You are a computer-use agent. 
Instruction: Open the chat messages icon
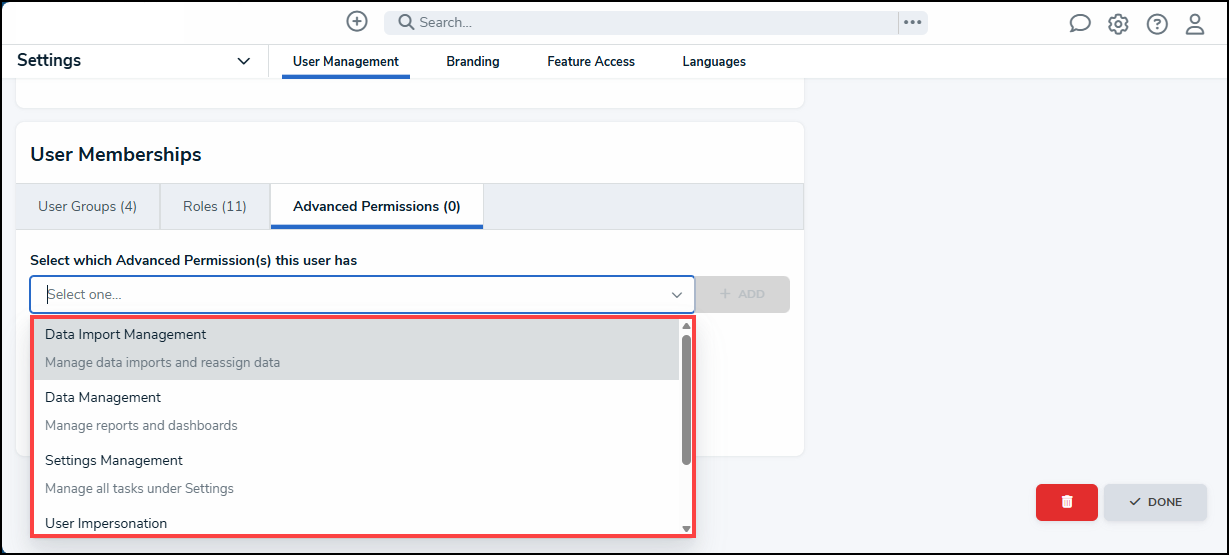(1080, 24)
